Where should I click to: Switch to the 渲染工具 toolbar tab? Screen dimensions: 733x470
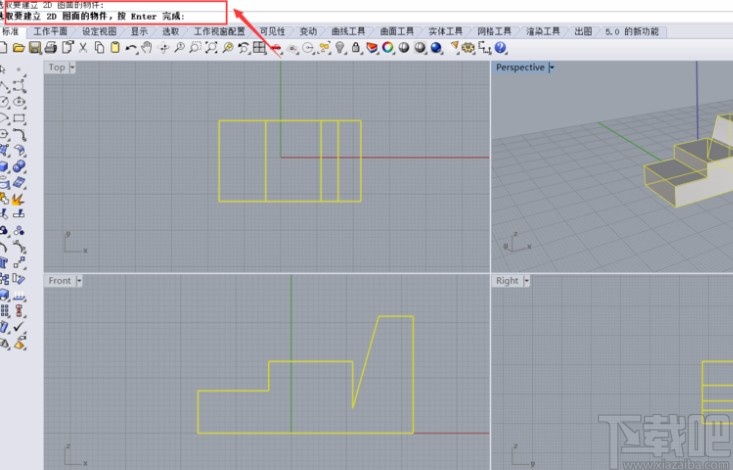pos(543,31)
